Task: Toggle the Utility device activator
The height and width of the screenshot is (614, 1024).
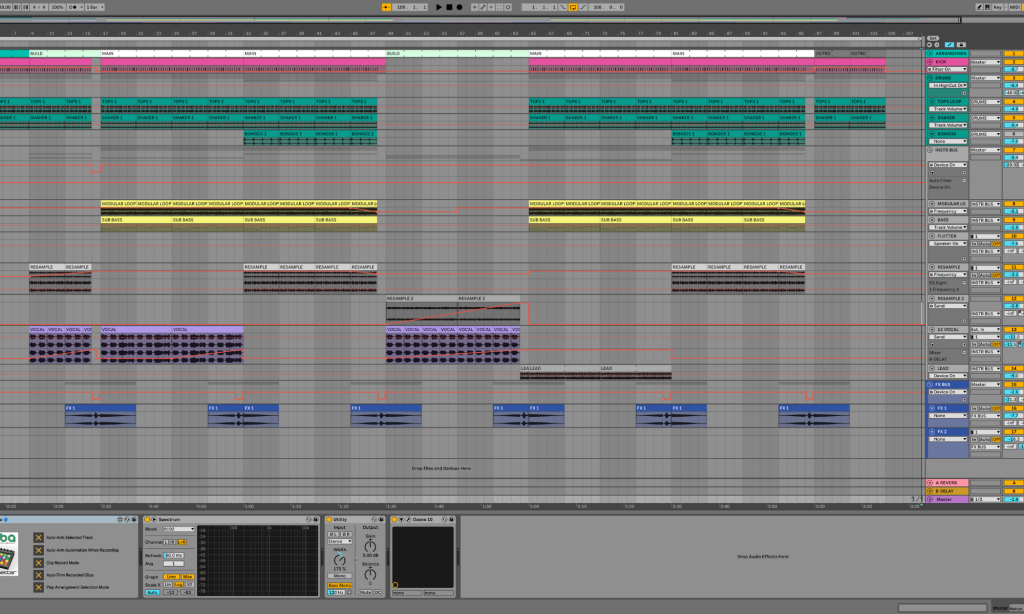Action: click(330, 520)
